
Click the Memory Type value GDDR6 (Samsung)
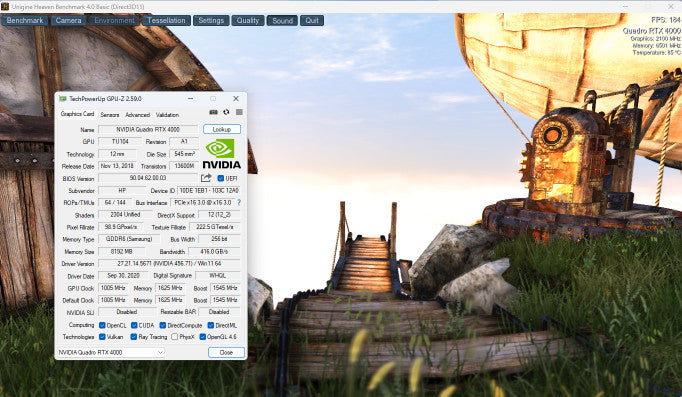pos(129,239)
